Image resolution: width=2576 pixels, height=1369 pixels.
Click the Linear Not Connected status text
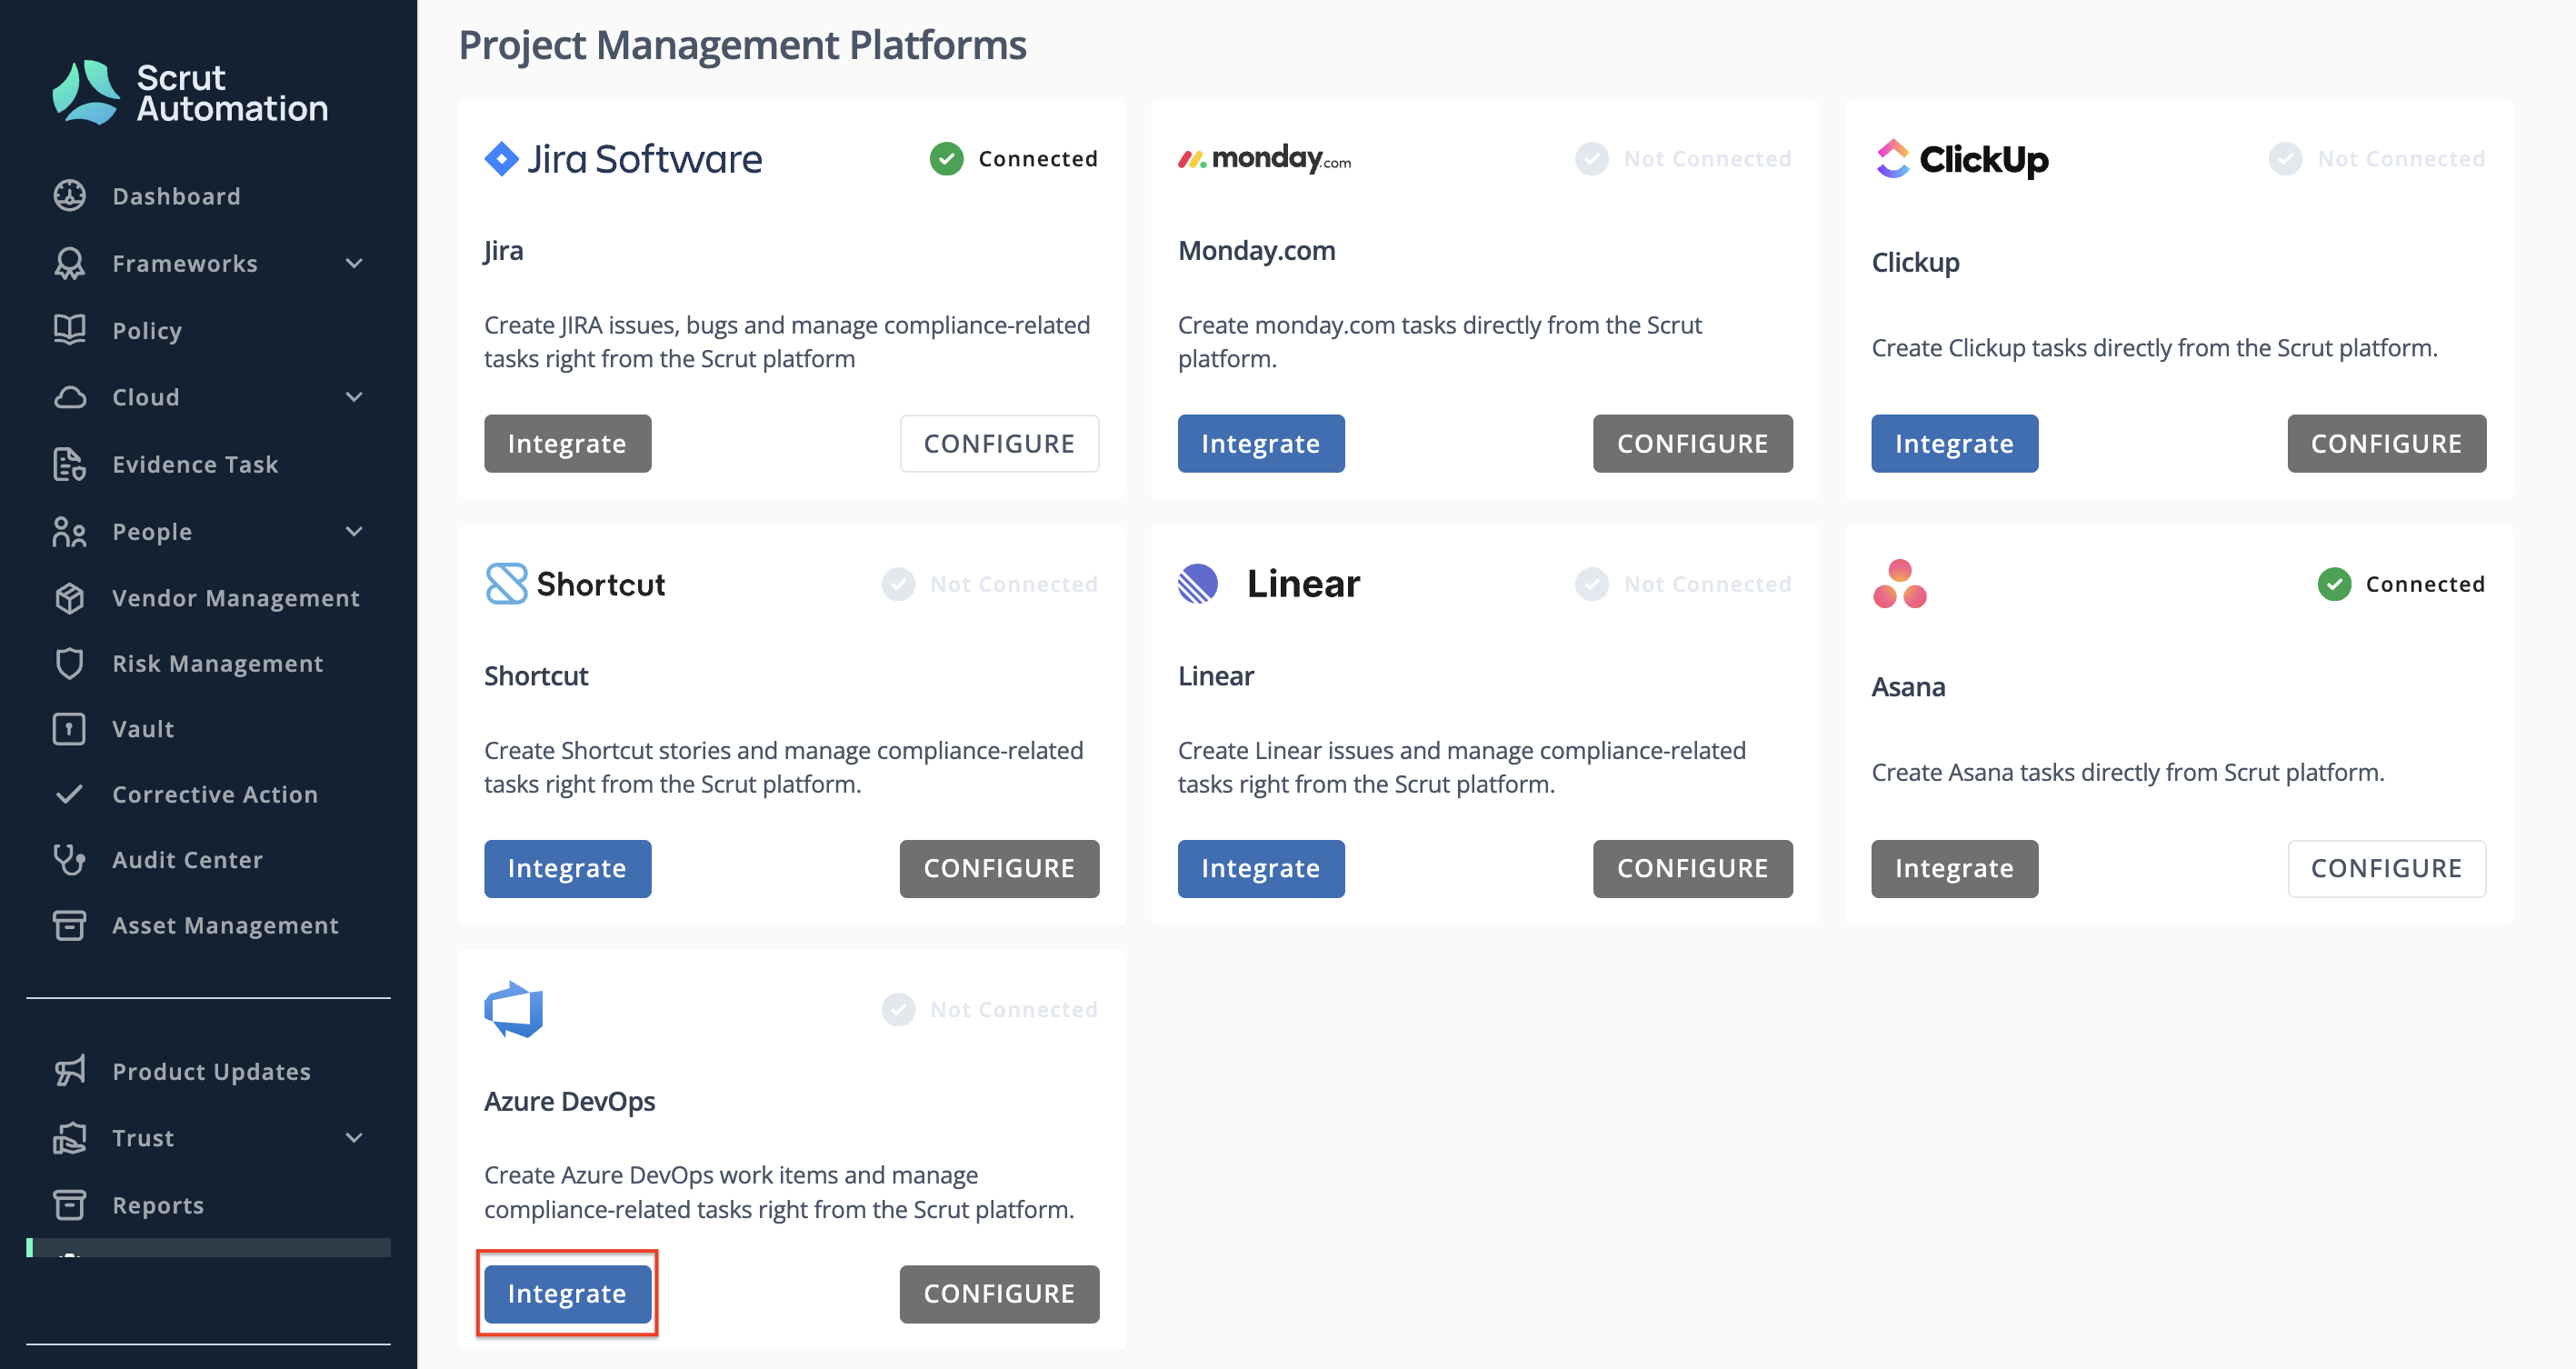click(1707, 584)
